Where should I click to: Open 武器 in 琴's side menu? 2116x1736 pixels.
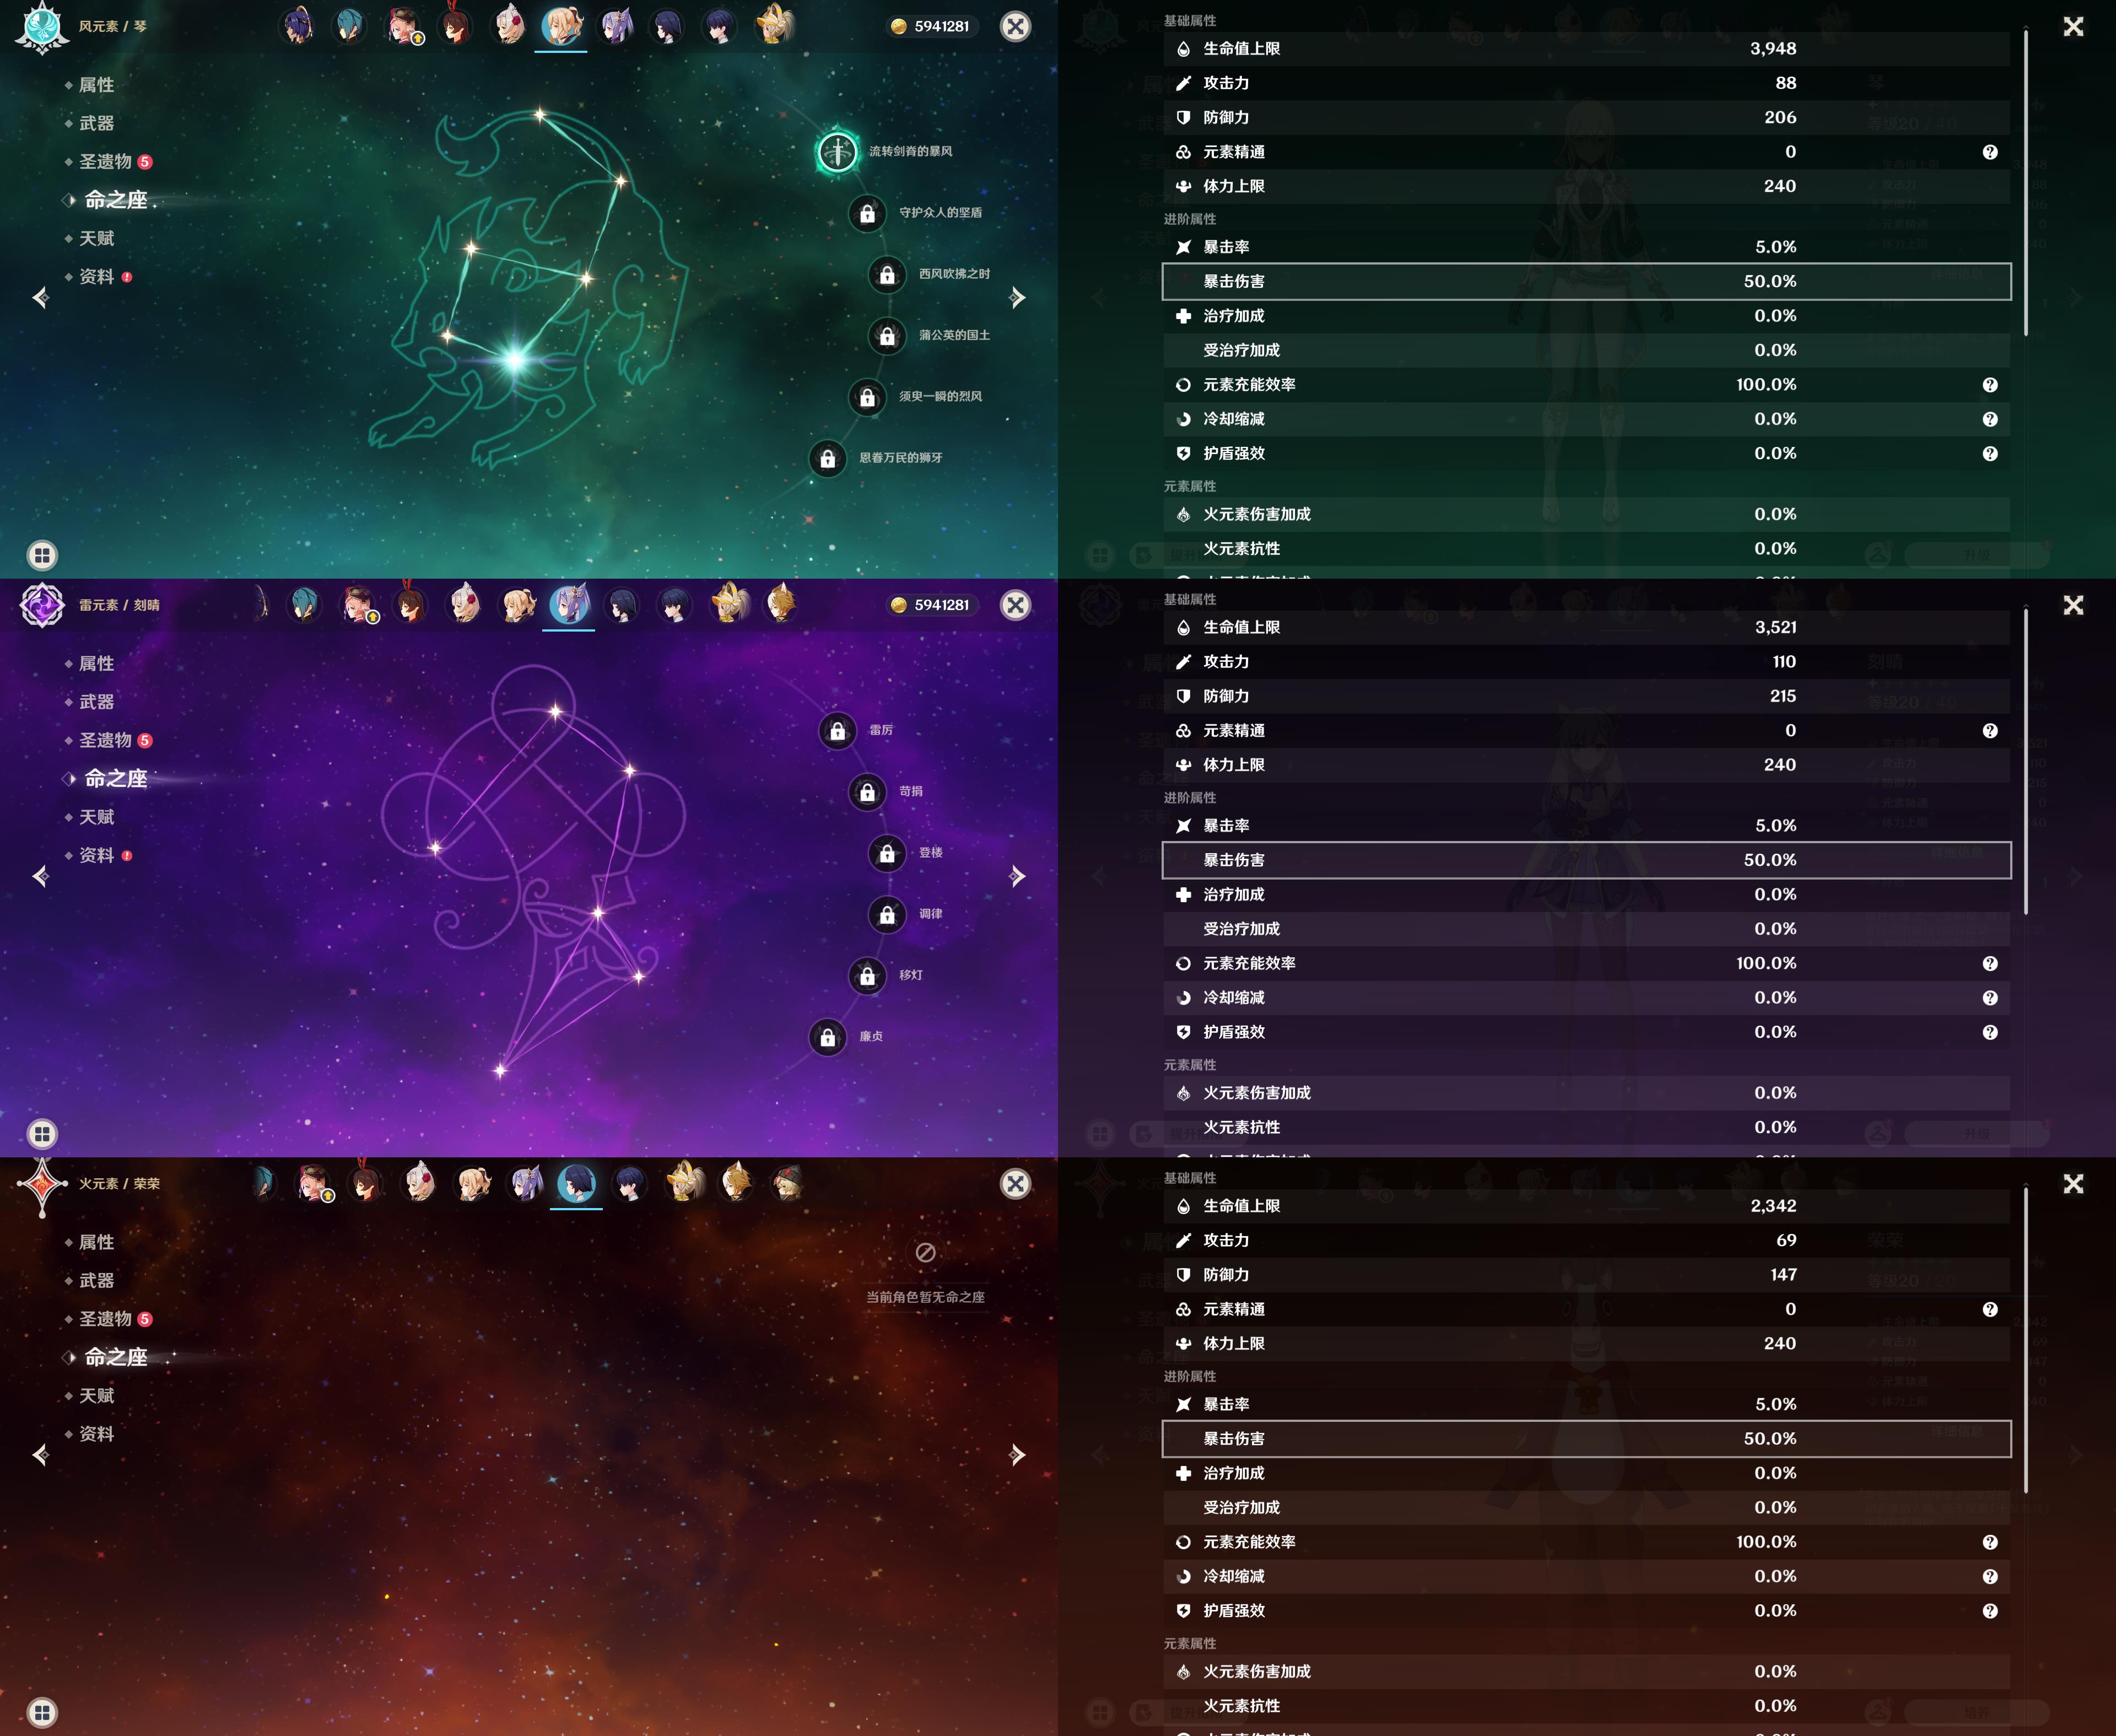[96, 123]
